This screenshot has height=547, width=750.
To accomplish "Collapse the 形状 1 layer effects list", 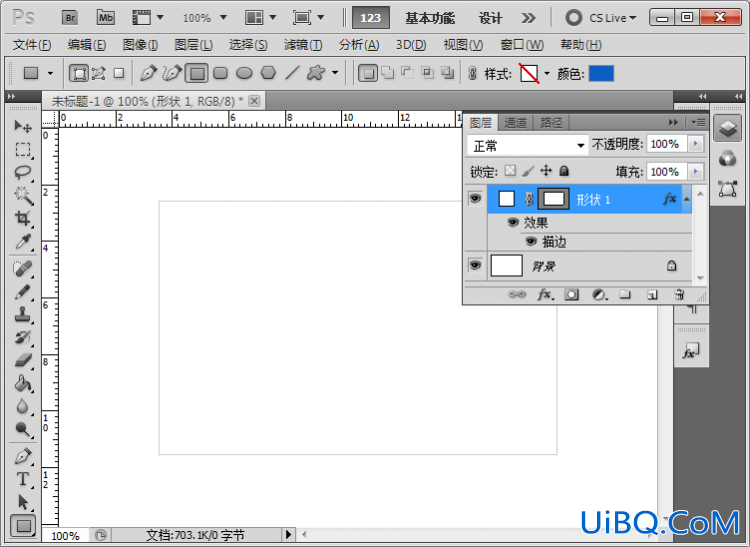I will 686,199.
